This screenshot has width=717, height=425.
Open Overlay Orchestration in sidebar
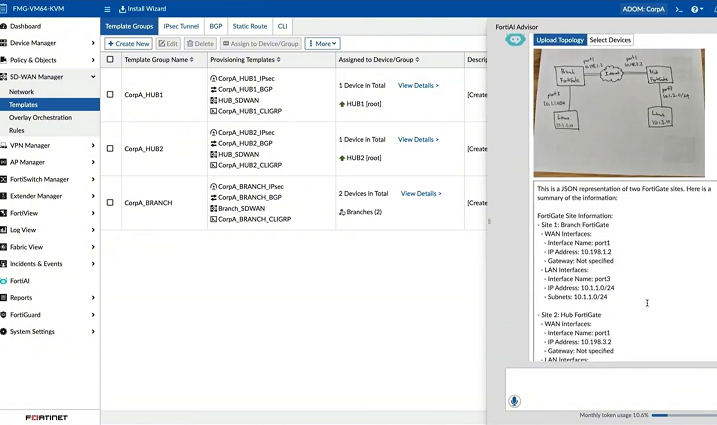point(40,118)
